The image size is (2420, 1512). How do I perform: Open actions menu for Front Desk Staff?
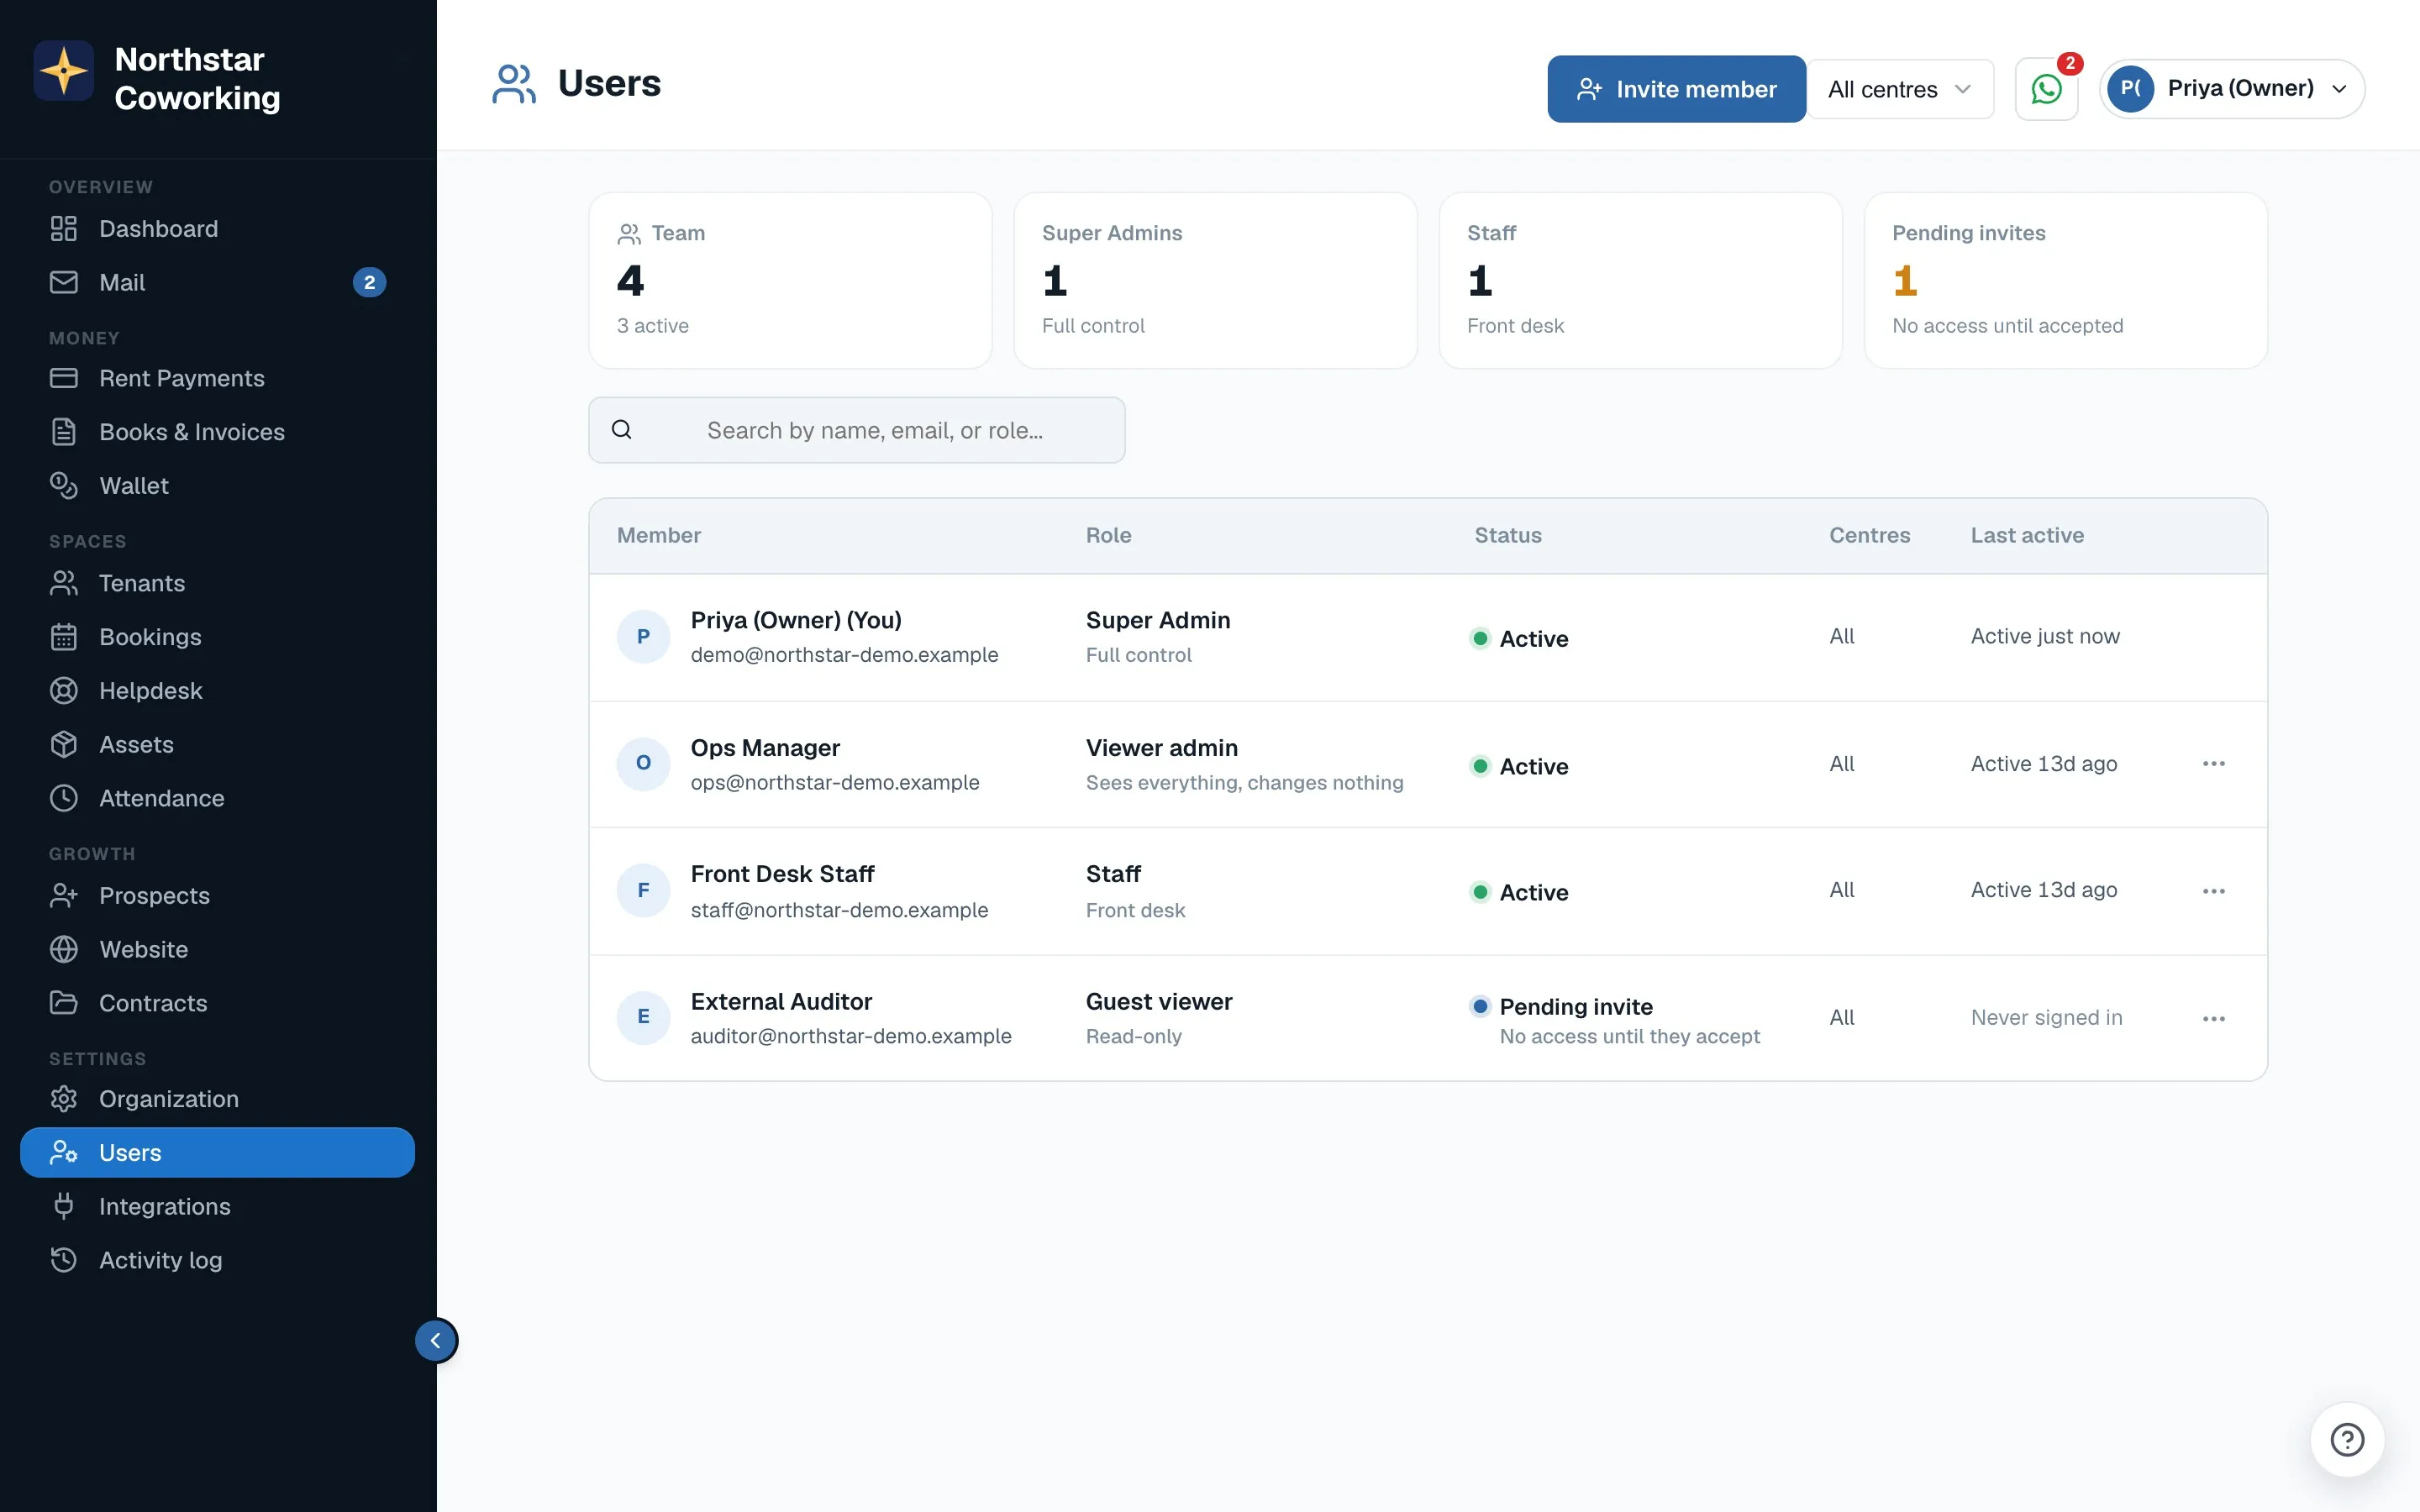[2213, 891]
